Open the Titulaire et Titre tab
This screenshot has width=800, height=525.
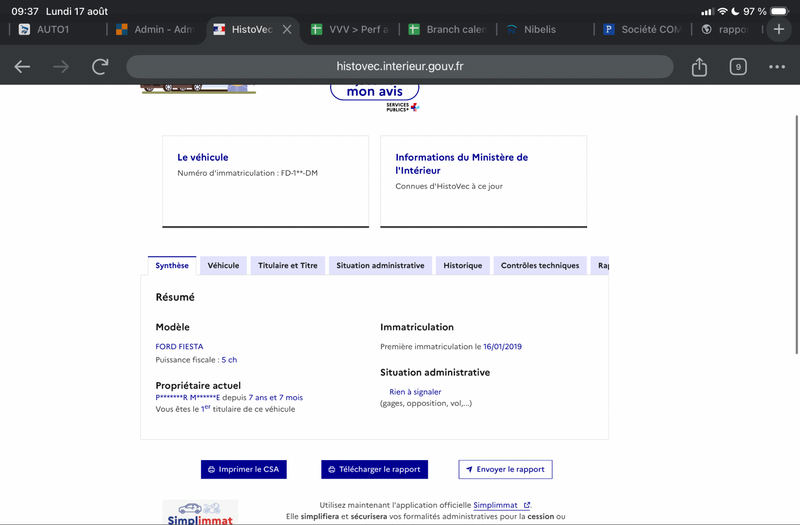(x=288, y=265)
